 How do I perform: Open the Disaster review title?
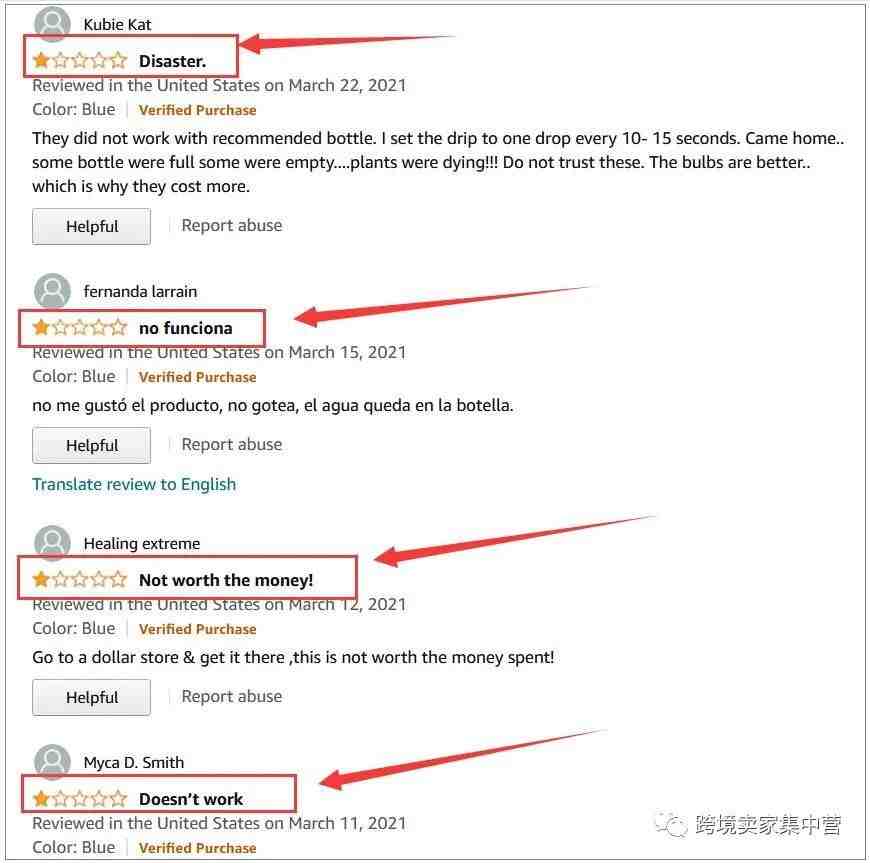pyautogui.click(x=173, y=60)
